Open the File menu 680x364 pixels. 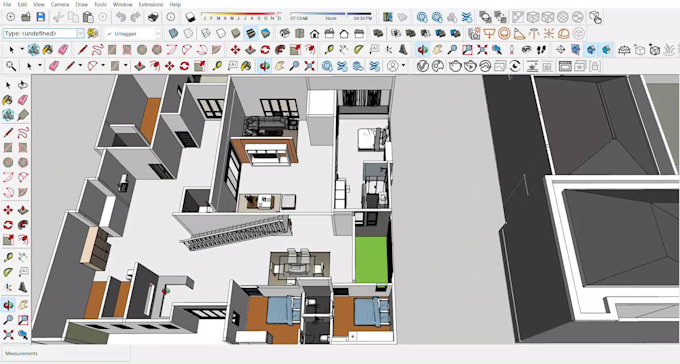(x=7, y=4)
